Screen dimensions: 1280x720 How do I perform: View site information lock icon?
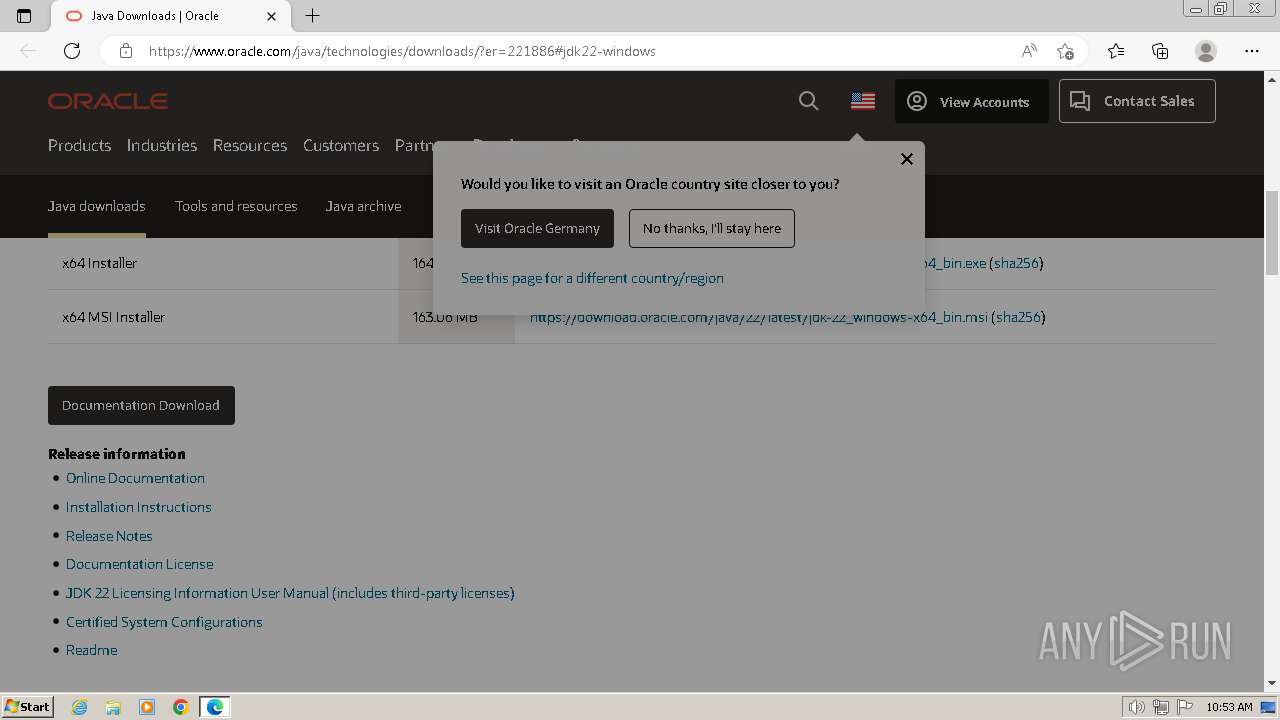coord(126,51)
